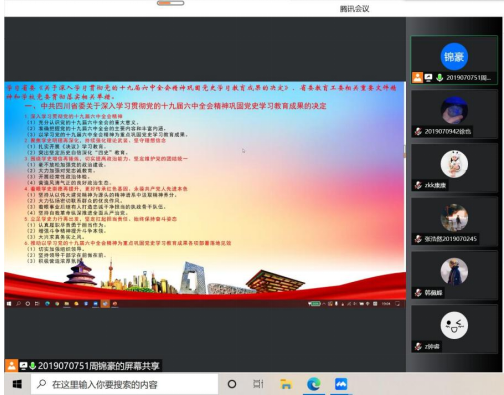Click the Cortana circle icon on the taskbar
The height and width of the screenshot is (395, 504).
[232, 384]
